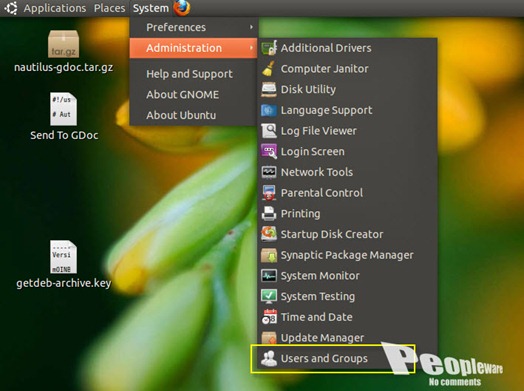The image size is (524, 391).
Task: Launch Computer Janitor
Action: (348, 69)
